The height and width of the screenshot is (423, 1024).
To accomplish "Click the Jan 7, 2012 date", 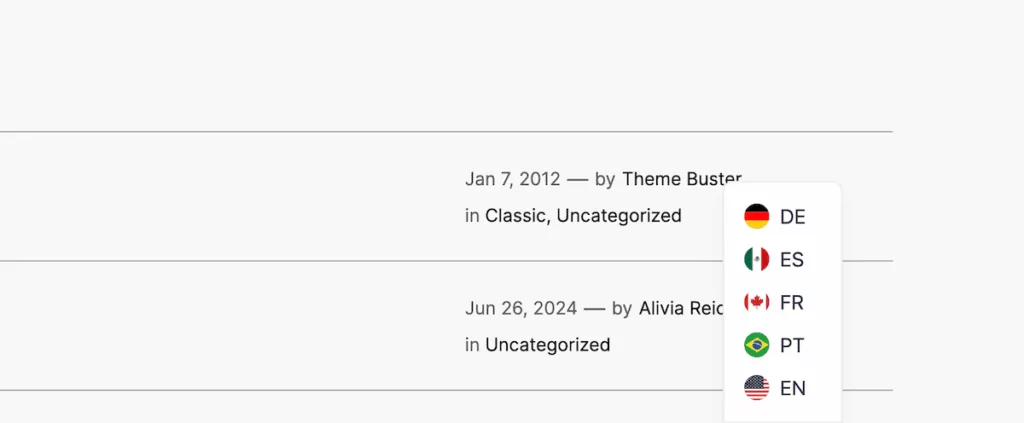I will pos(512,179).
